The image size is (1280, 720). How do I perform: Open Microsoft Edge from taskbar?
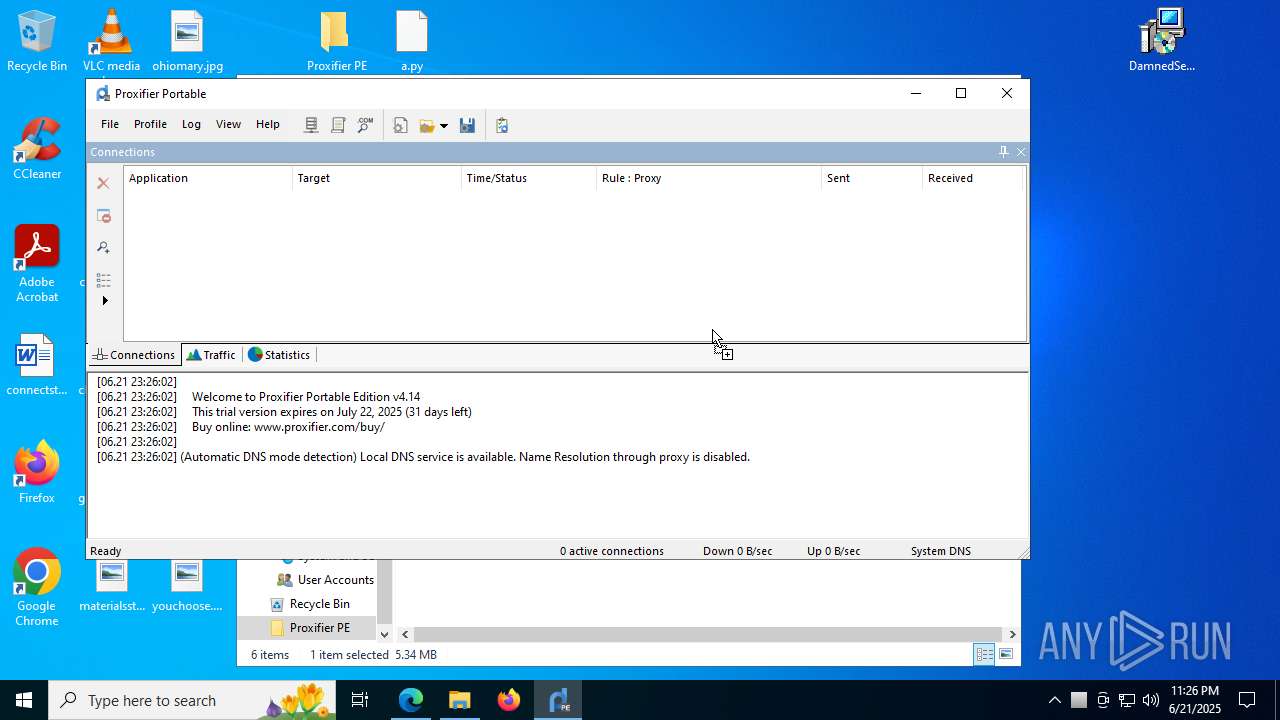pyautogui.click(x=411, y=700)
